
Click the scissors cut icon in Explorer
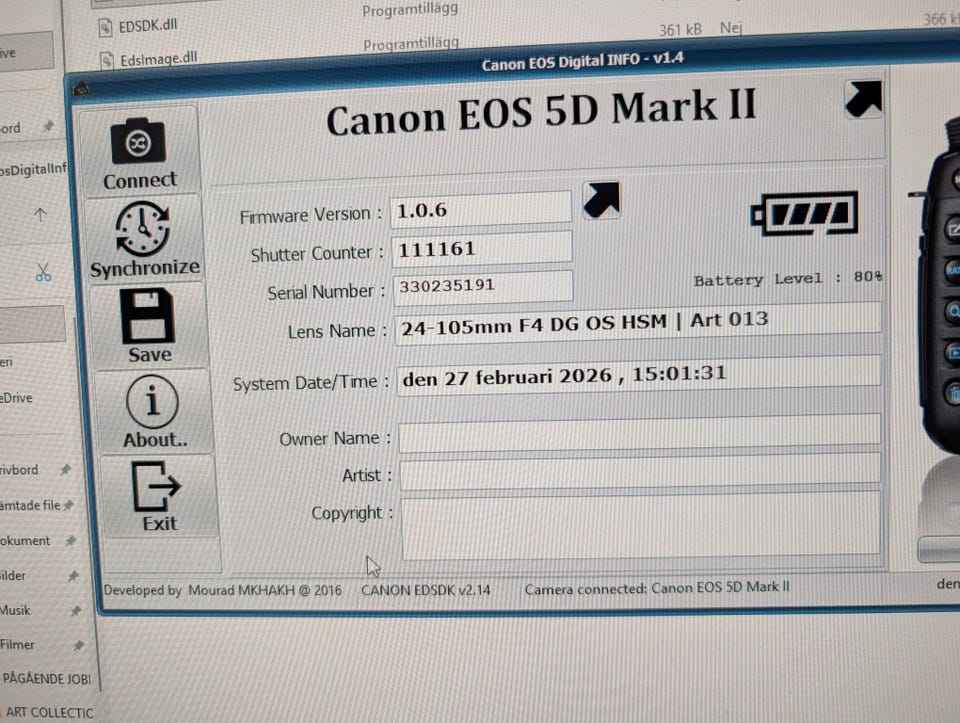click(x=43, y=272)
